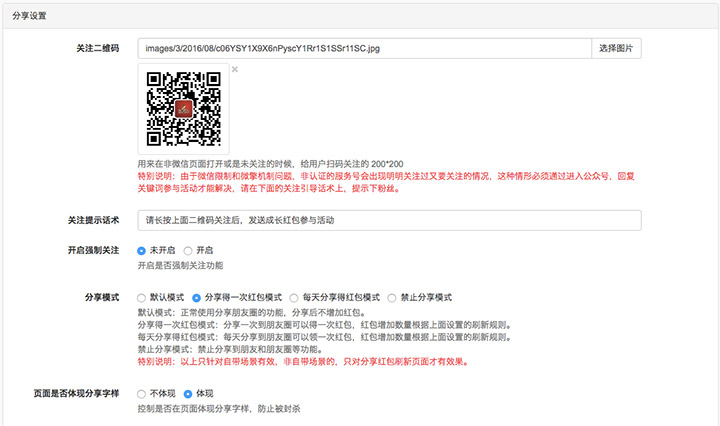Click the hint text 开启是否强制关注功能
This screenshot has width=720, height=426.
pos(180,265)
